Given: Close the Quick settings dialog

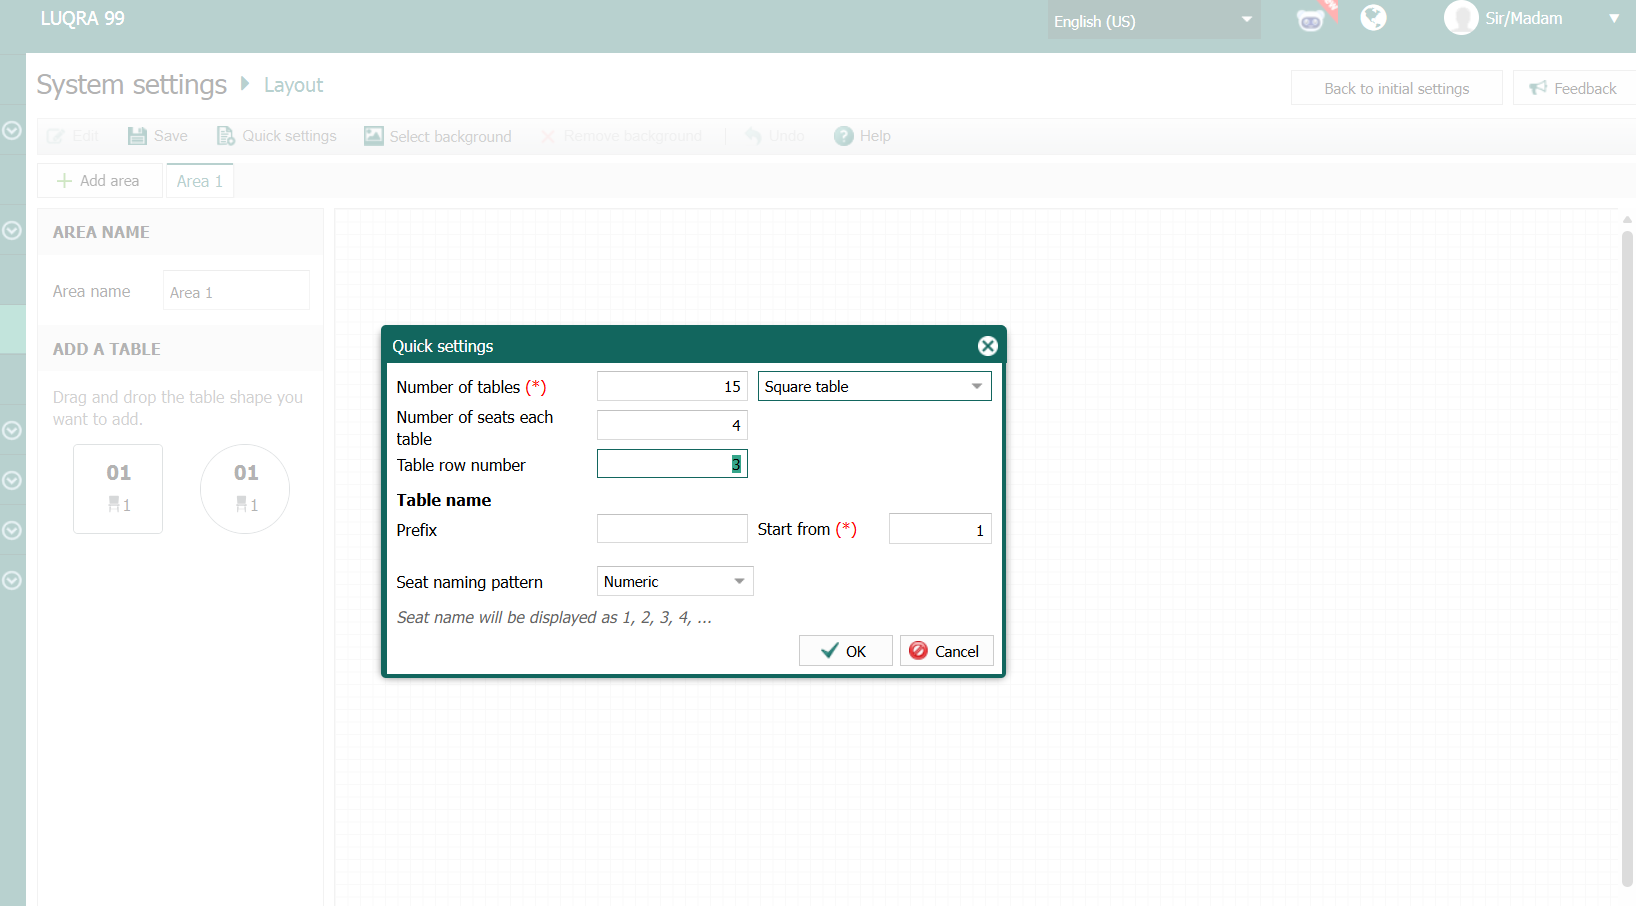Looking at the screenshot, I should (x=987, y=346).
